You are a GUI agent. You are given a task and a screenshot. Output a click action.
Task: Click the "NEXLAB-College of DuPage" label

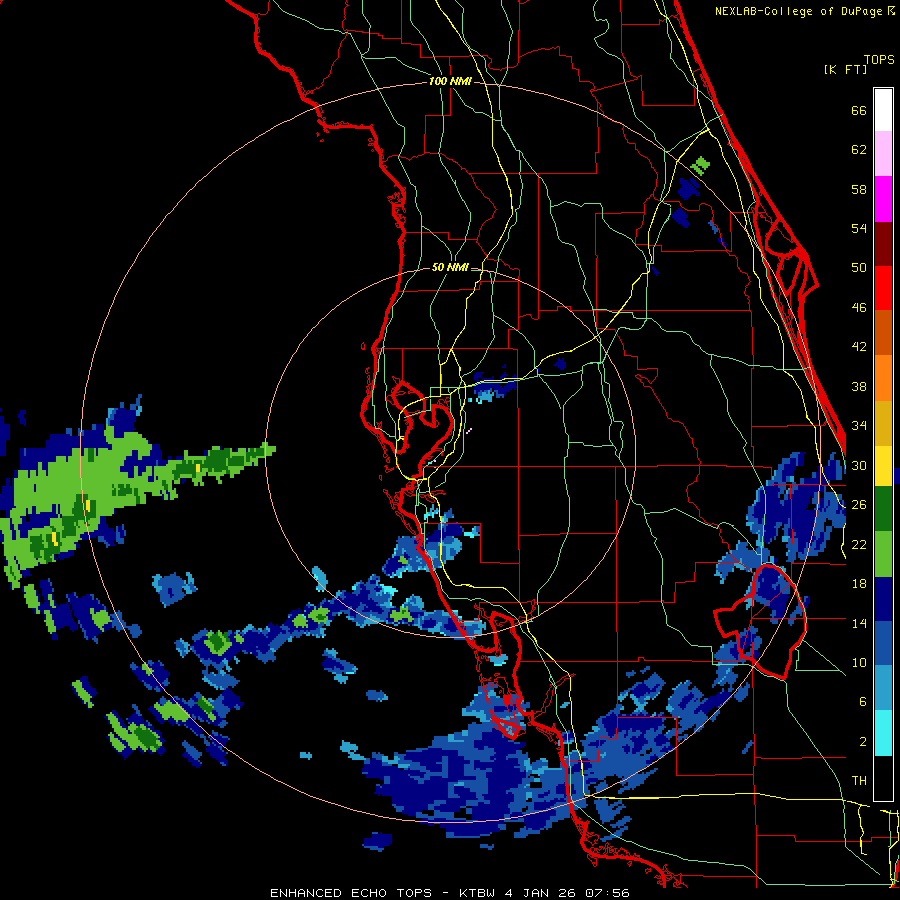(799, 11)
